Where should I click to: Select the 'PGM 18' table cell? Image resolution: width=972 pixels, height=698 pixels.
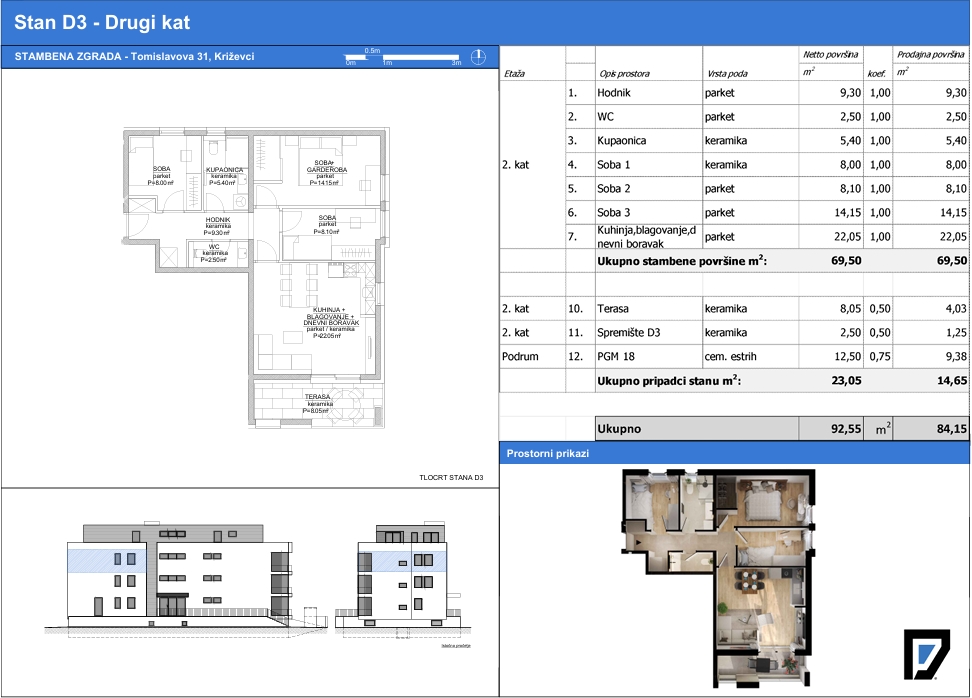point(648,356)
